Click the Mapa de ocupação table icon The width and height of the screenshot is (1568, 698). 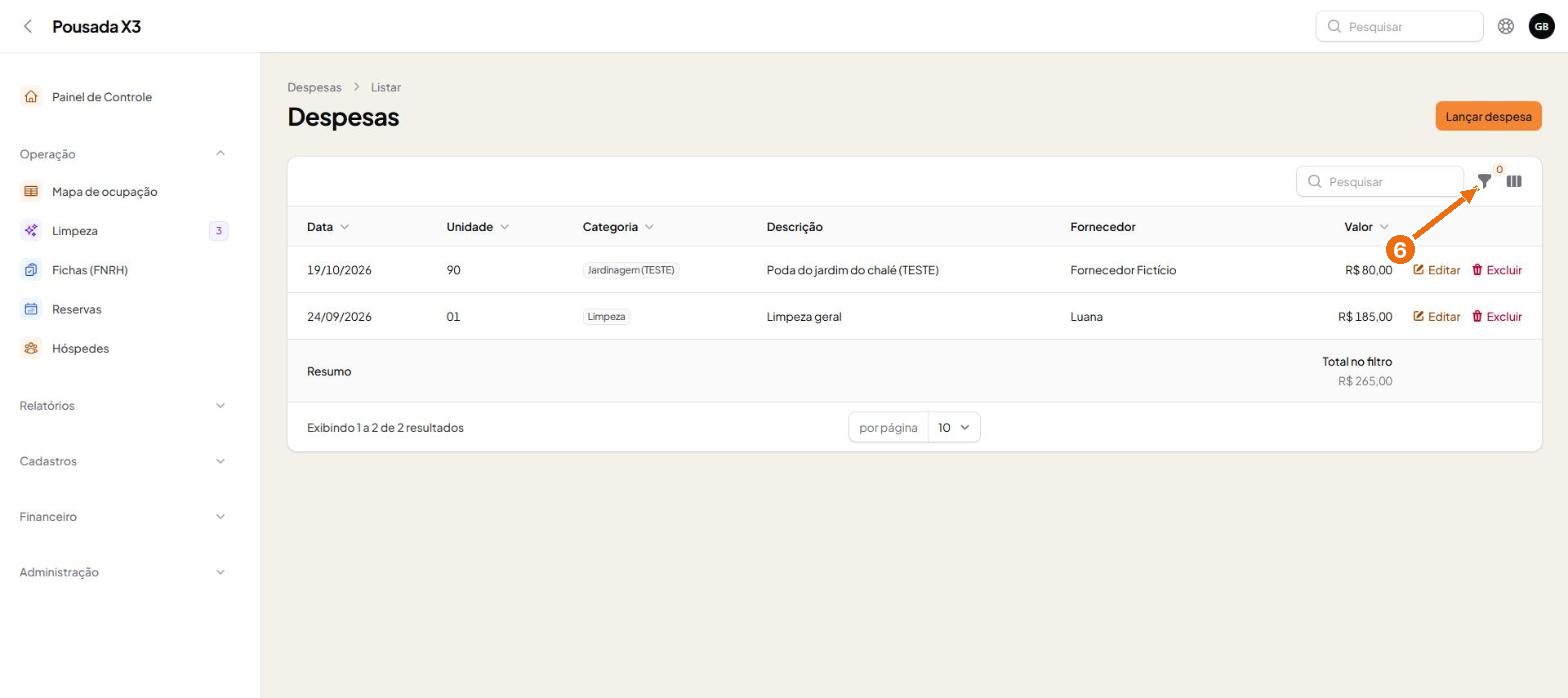tap(31, 191)
